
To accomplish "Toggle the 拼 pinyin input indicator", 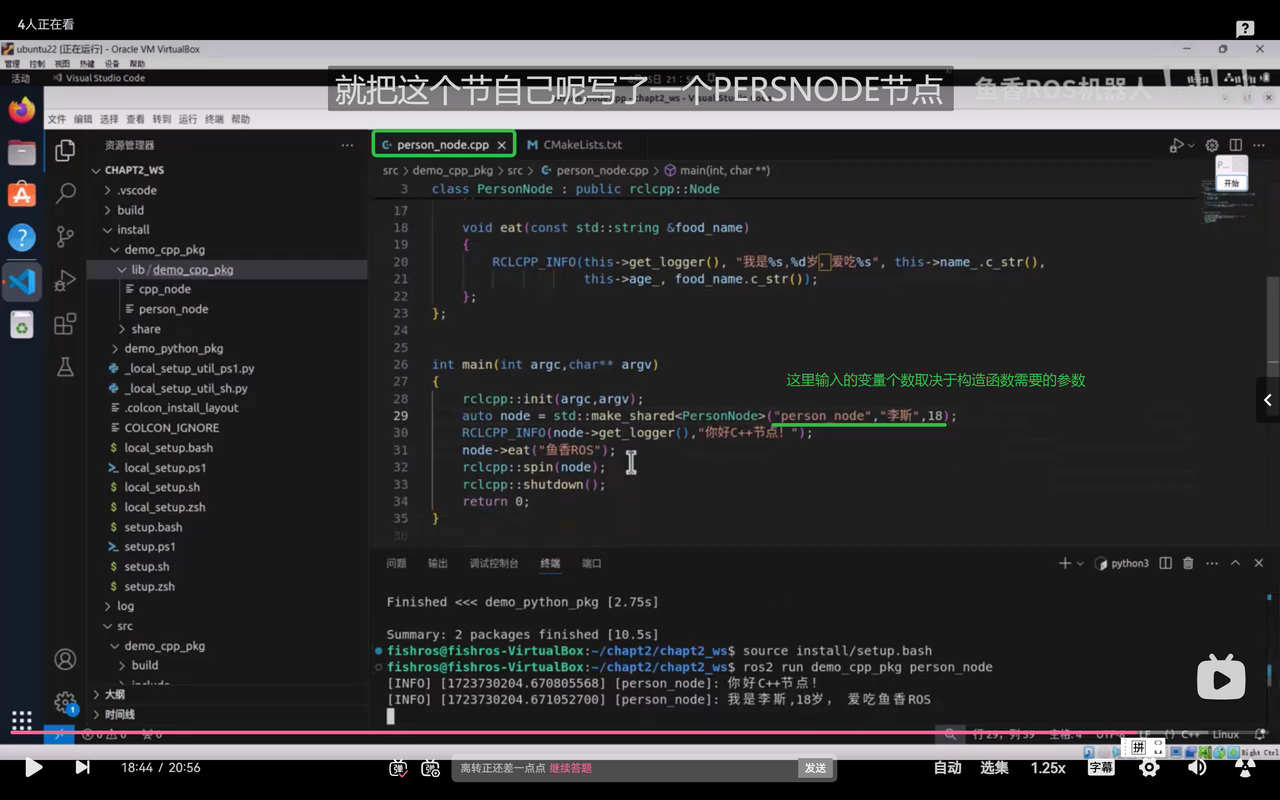I will pos(1137,747).
